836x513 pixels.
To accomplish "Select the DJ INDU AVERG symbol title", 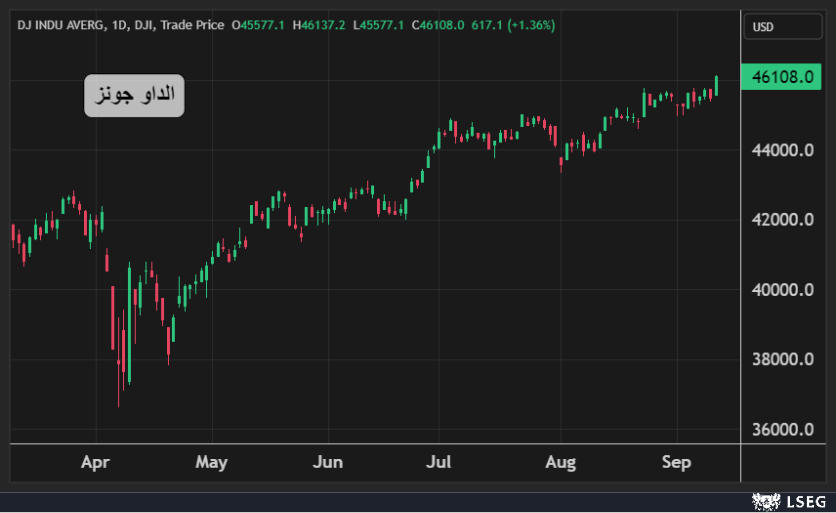I will click(x=62, y=24).
